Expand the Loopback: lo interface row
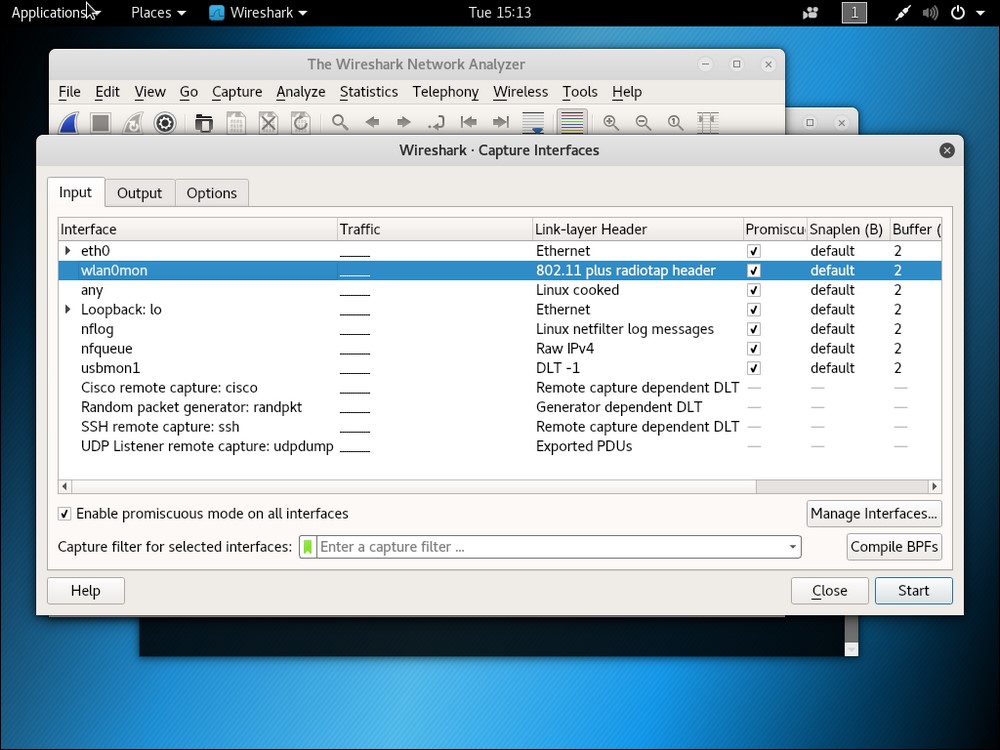 click(x=68, y=309)
